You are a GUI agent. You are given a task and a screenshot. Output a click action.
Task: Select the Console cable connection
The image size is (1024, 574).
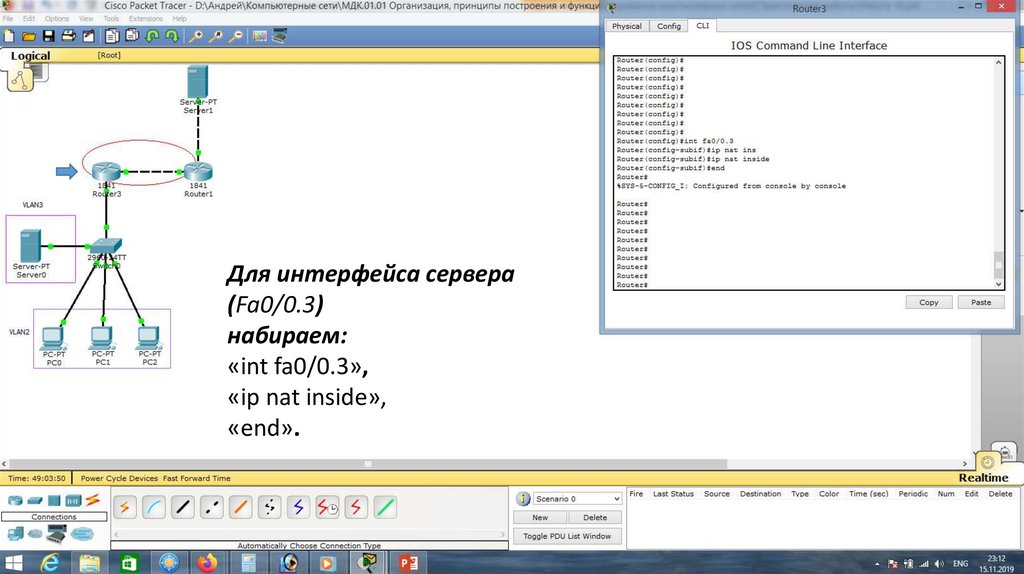coord(153,507)
